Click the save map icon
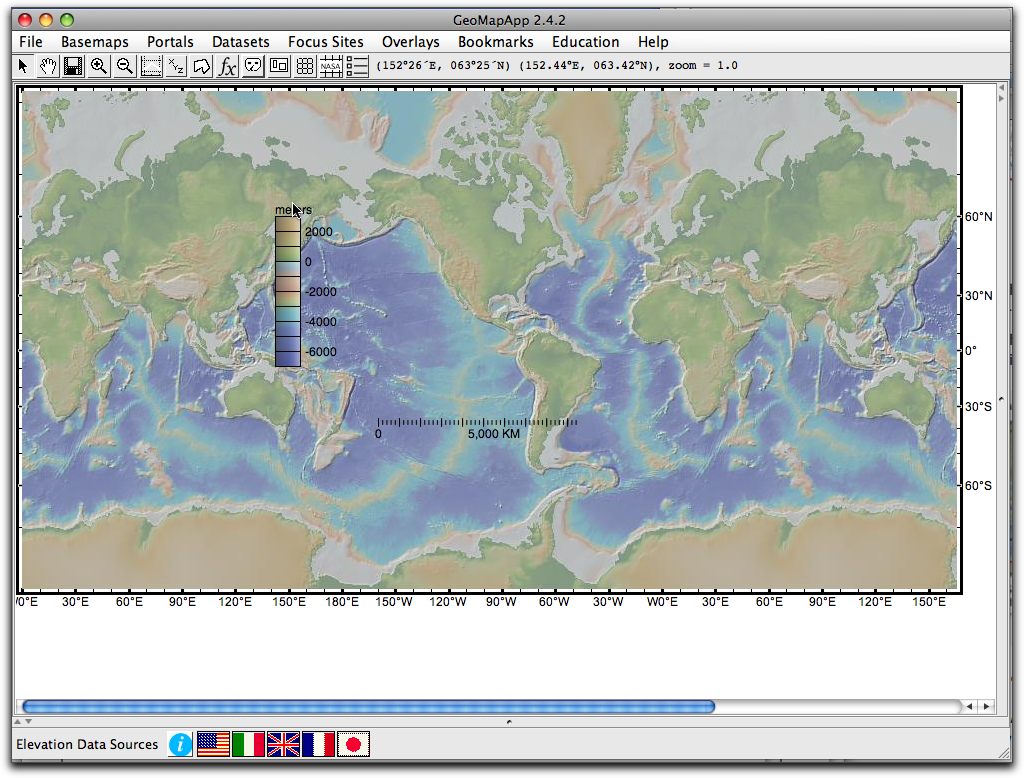 tap(73, 66)
